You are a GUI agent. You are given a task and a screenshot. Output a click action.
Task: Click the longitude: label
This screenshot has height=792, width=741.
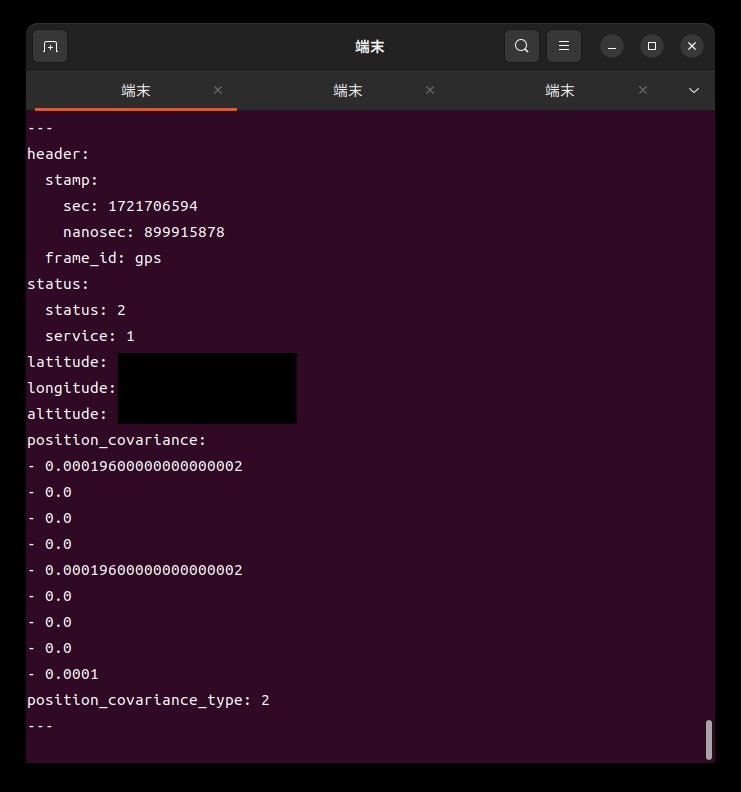pos(72,388)
